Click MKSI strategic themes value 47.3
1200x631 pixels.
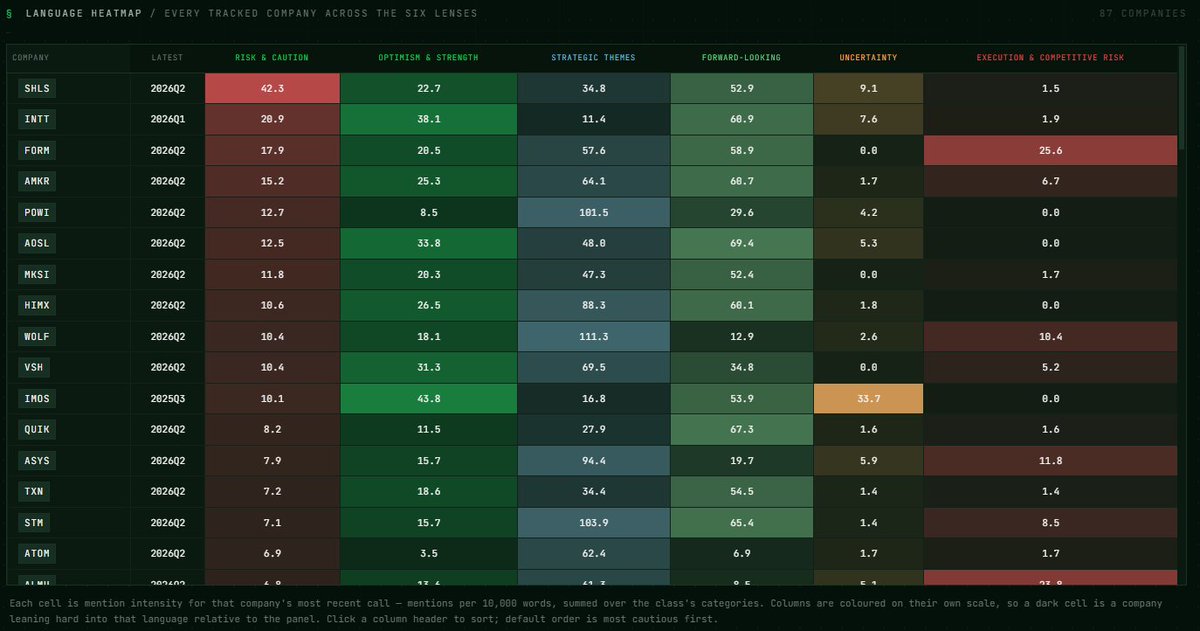pos(593,275)
